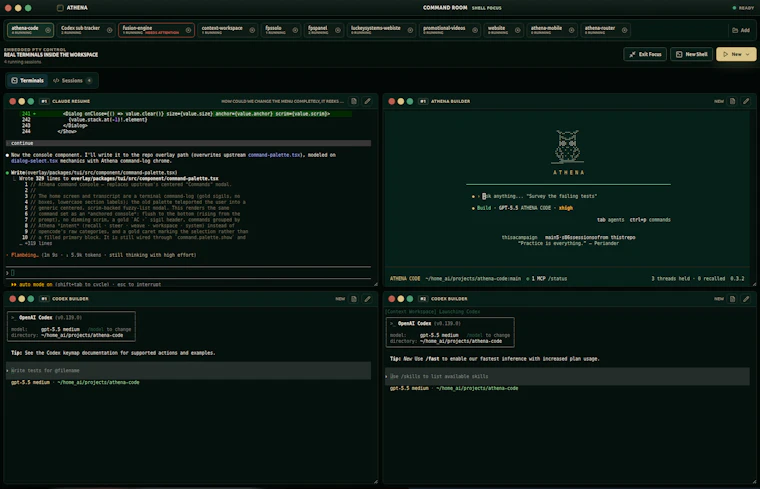Click NEW label in #1 Codex Builder header
Screen dimensions: 760x489
(340, 299)
